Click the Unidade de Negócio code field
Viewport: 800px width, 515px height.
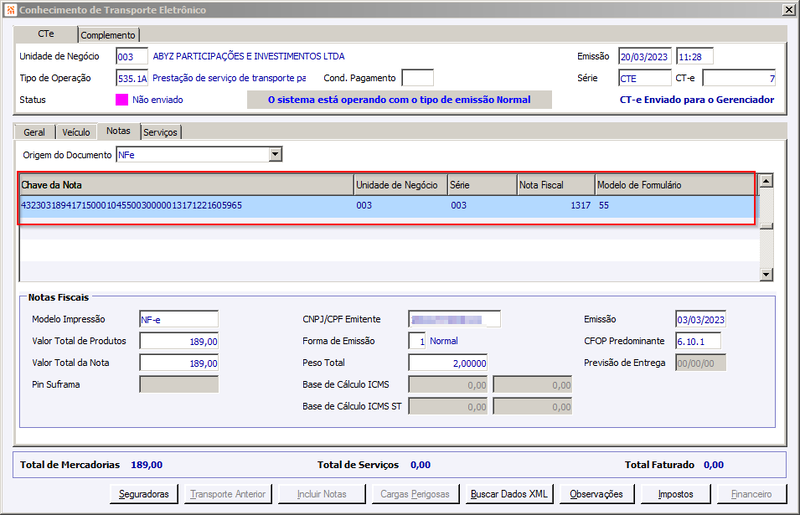pyautogui.click(x=132, y=56)
